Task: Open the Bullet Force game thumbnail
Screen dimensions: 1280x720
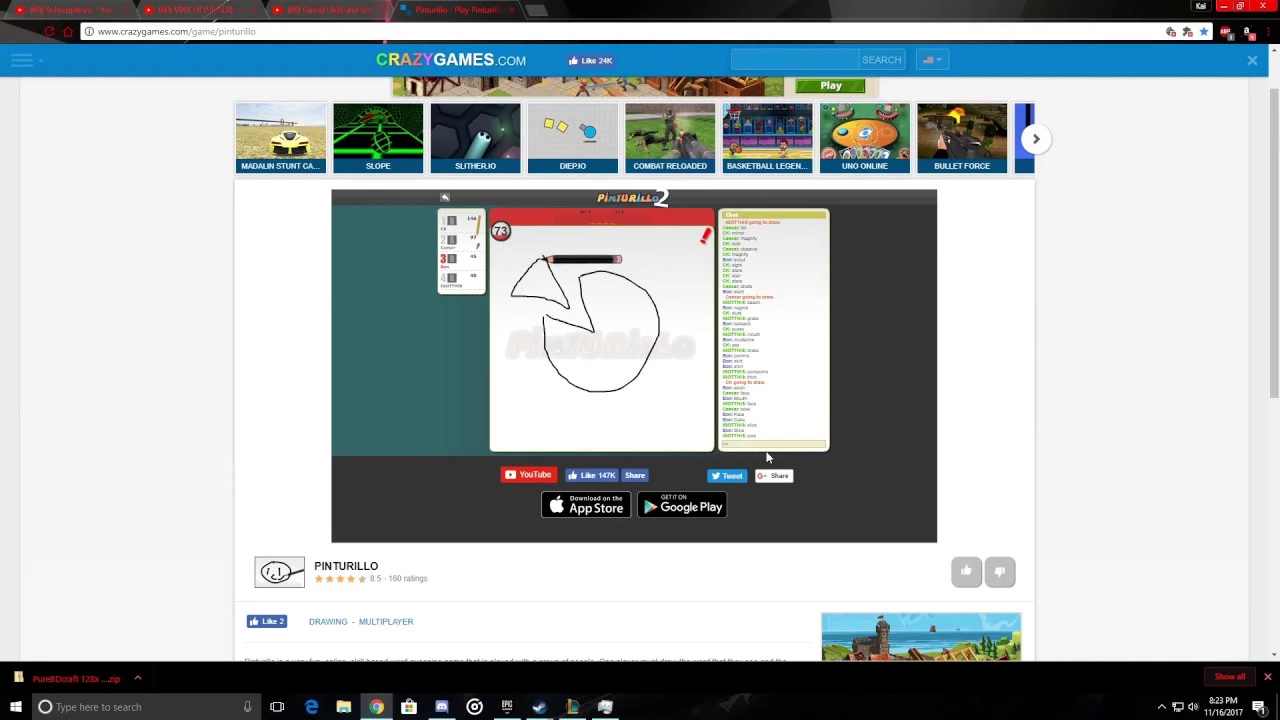Action: [x=962, y=138]
